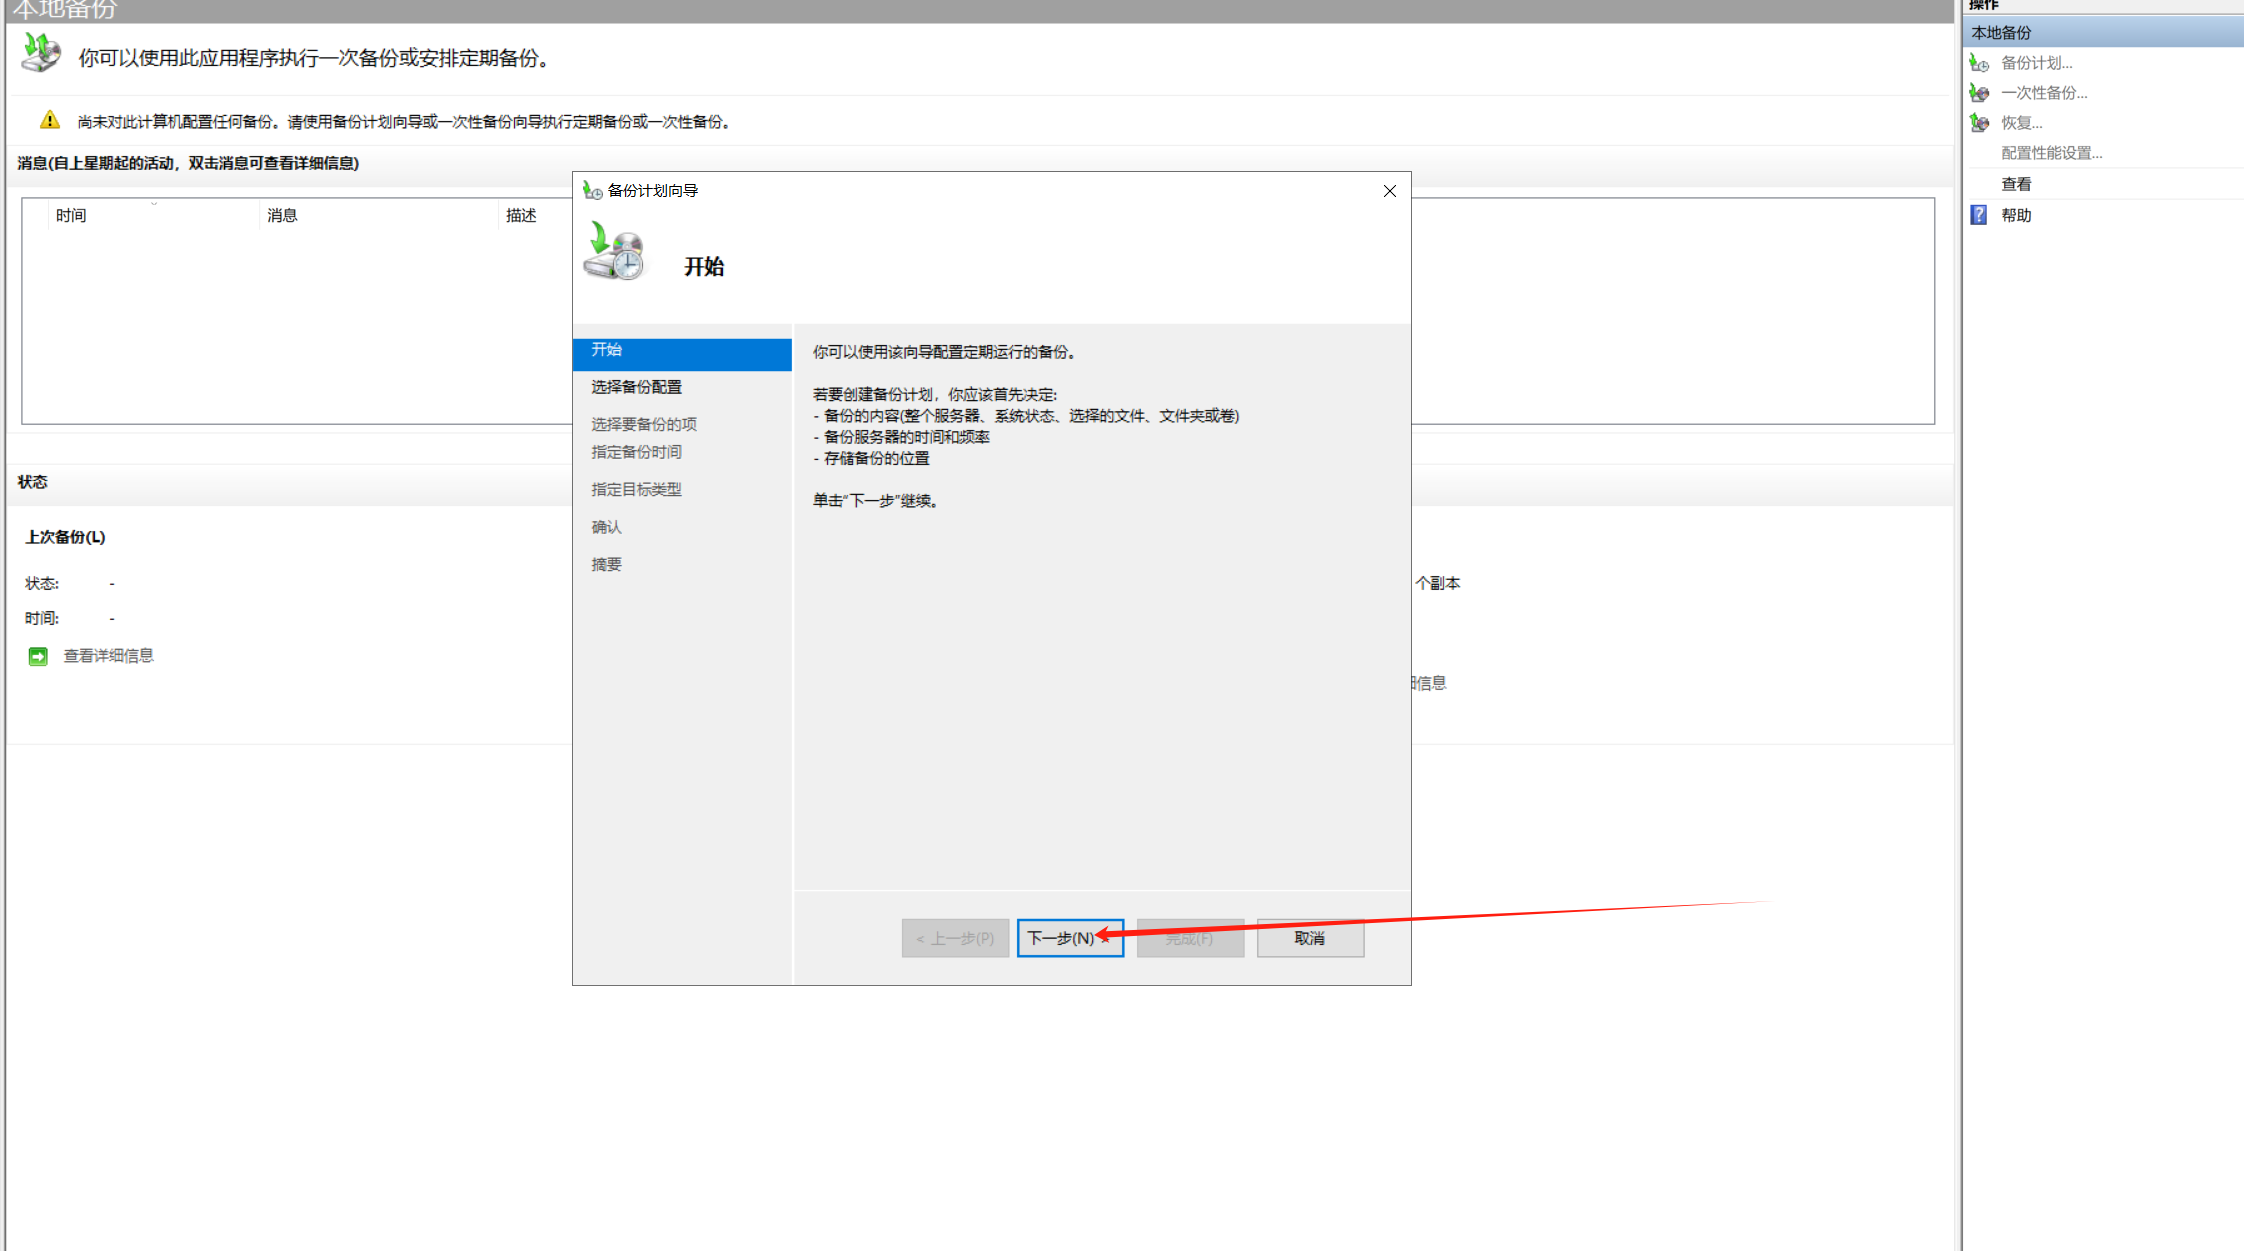Image resolution: width=2244 pixels, height=1251 pixels.
Task: Click the recover icon in actions pane
Action: [1979, 123]
